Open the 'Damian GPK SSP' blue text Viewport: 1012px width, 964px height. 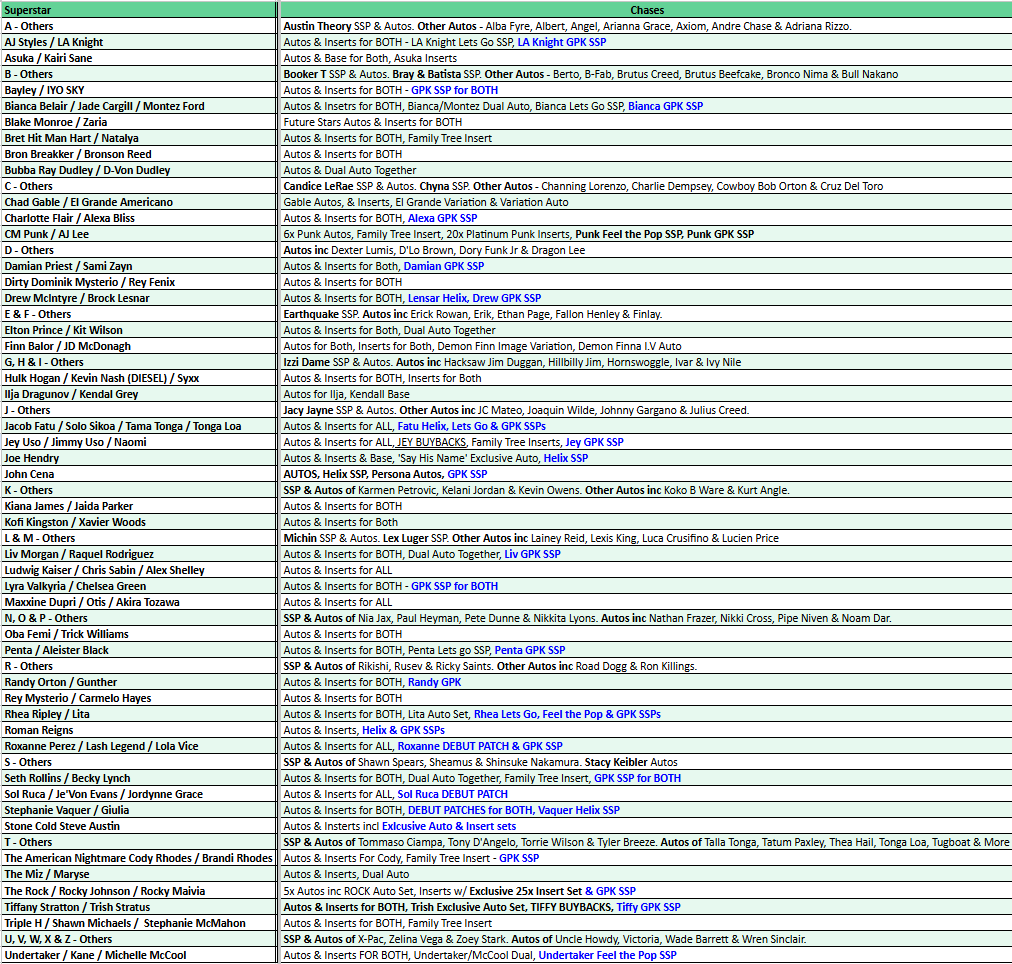point(444,266)
